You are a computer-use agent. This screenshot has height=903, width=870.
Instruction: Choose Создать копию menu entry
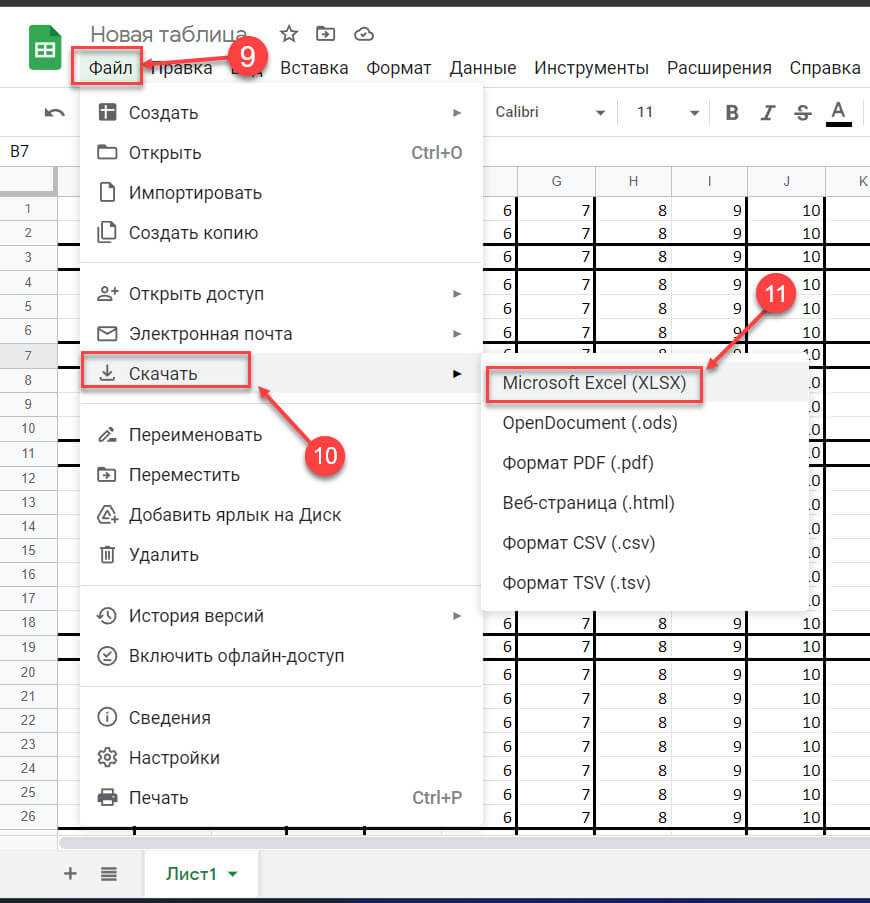(281, 233)
